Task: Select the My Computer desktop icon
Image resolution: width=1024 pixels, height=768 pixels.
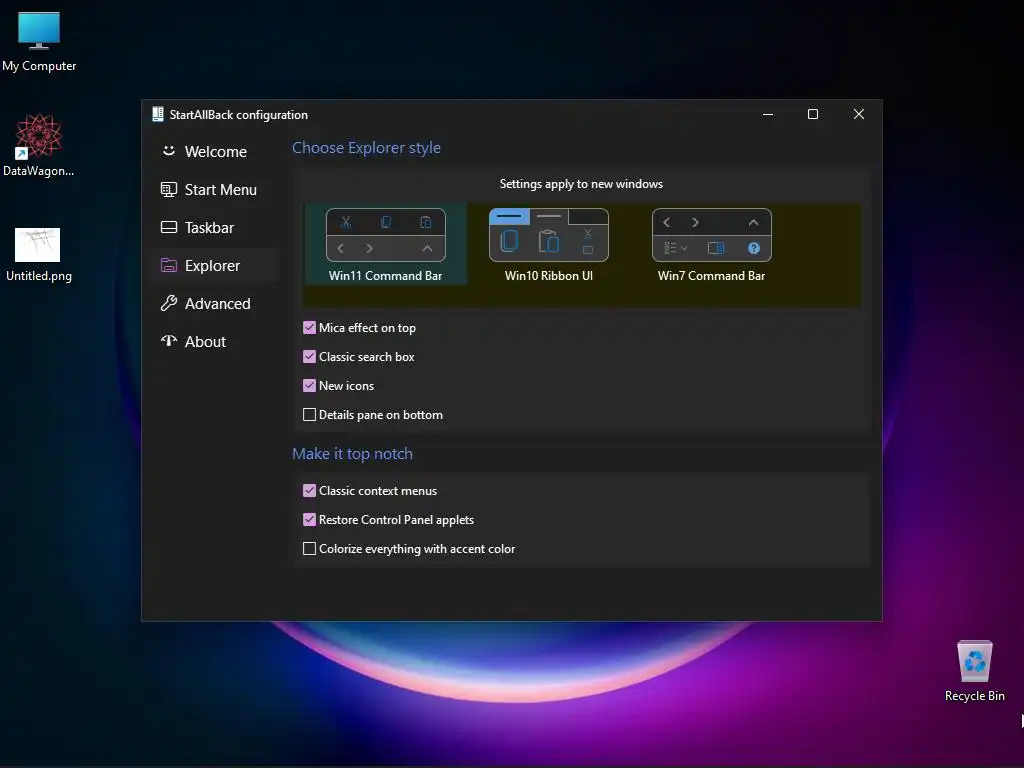Action: click(x=39, y=42)
